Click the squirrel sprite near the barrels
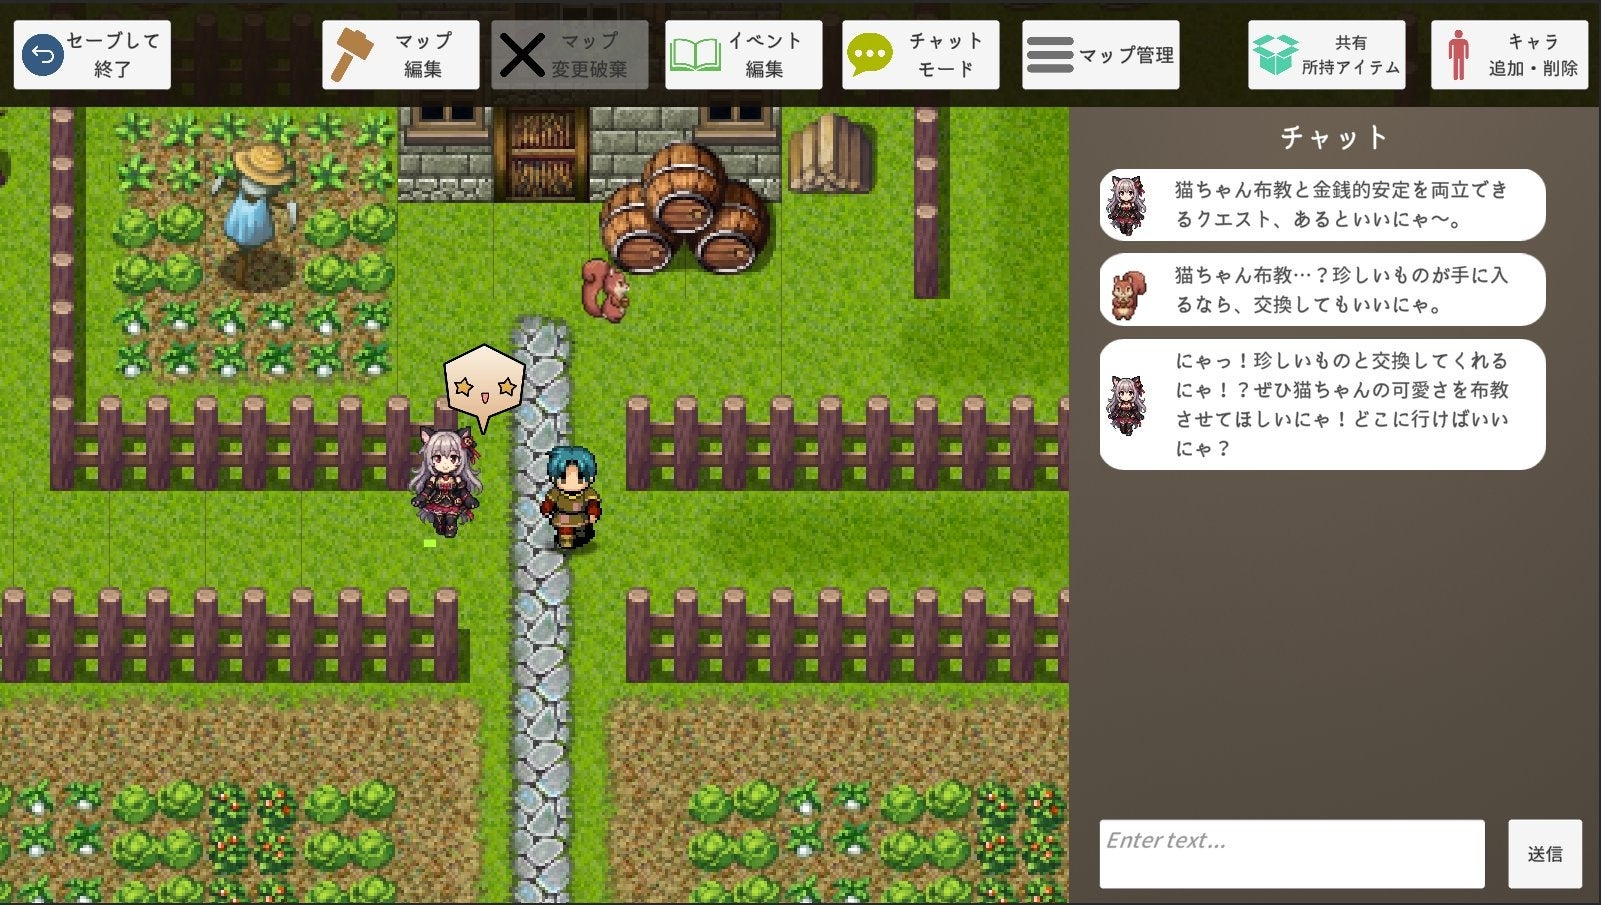 point(605,291)
